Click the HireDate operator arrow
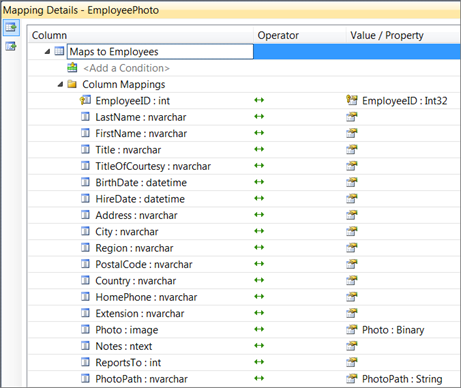Screen dimensions: 461x388 click(259, 198)
